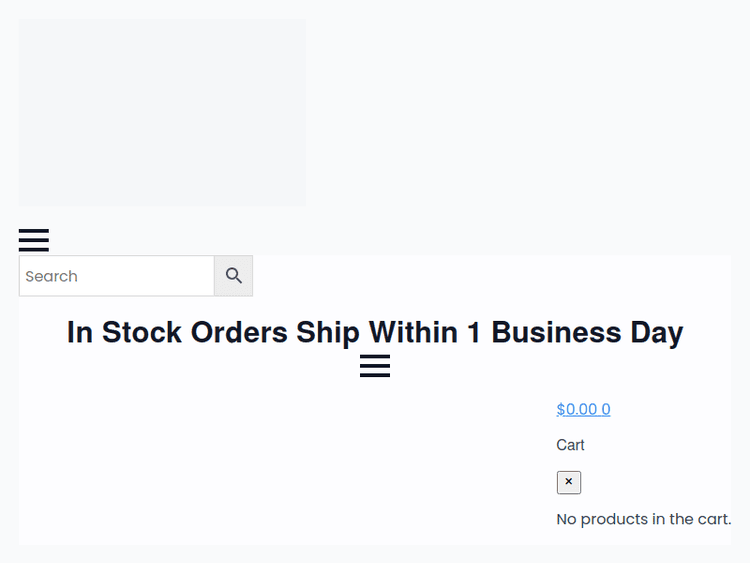750x563 pixels.
Task: Toggle the navigation menu above the search field
Action: click(34, 240)
